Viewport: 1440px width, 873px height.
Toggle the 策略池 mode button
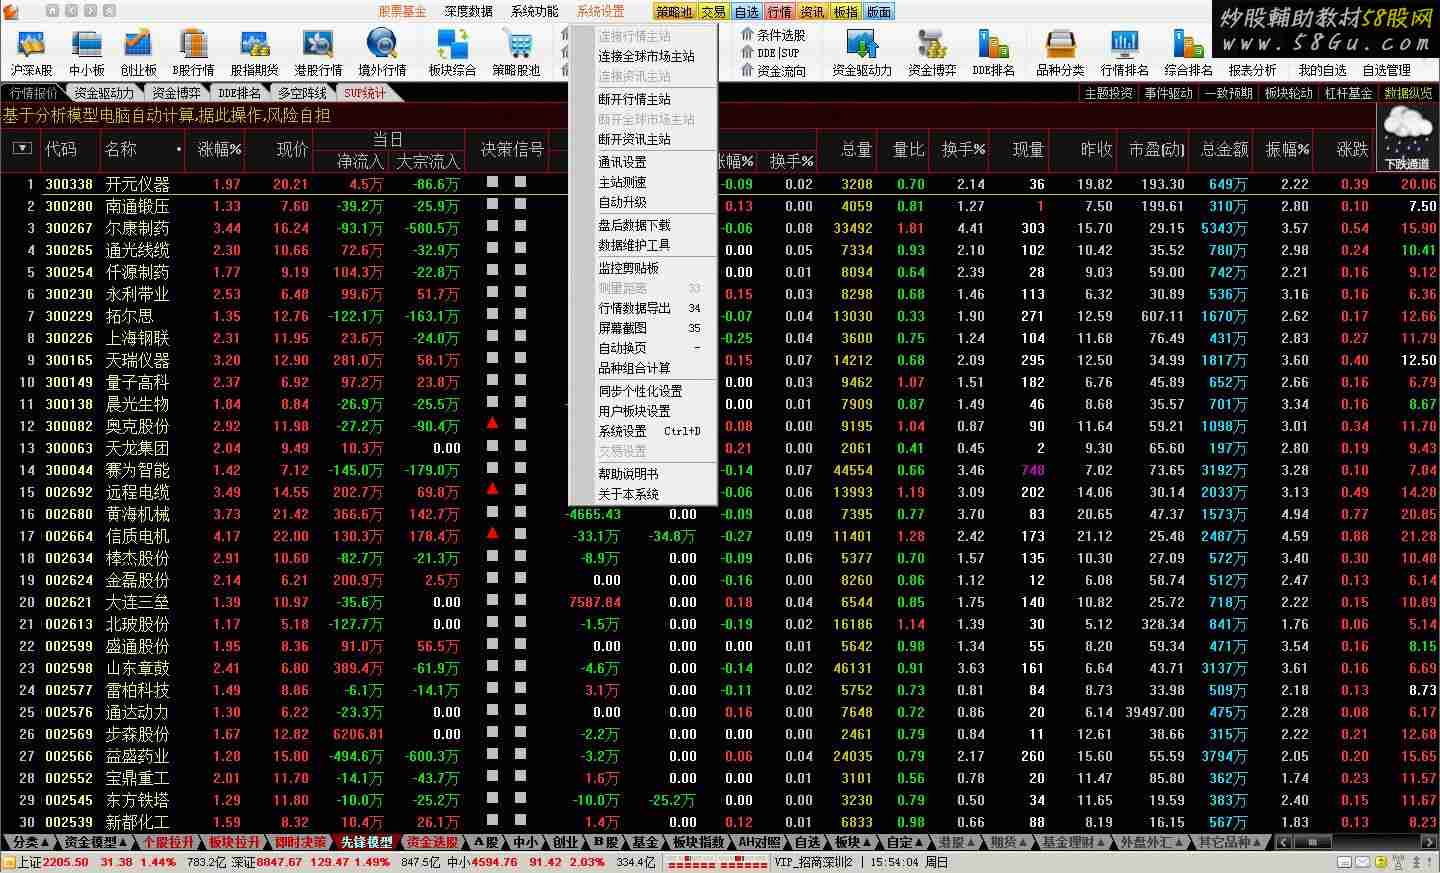(674, 12)
